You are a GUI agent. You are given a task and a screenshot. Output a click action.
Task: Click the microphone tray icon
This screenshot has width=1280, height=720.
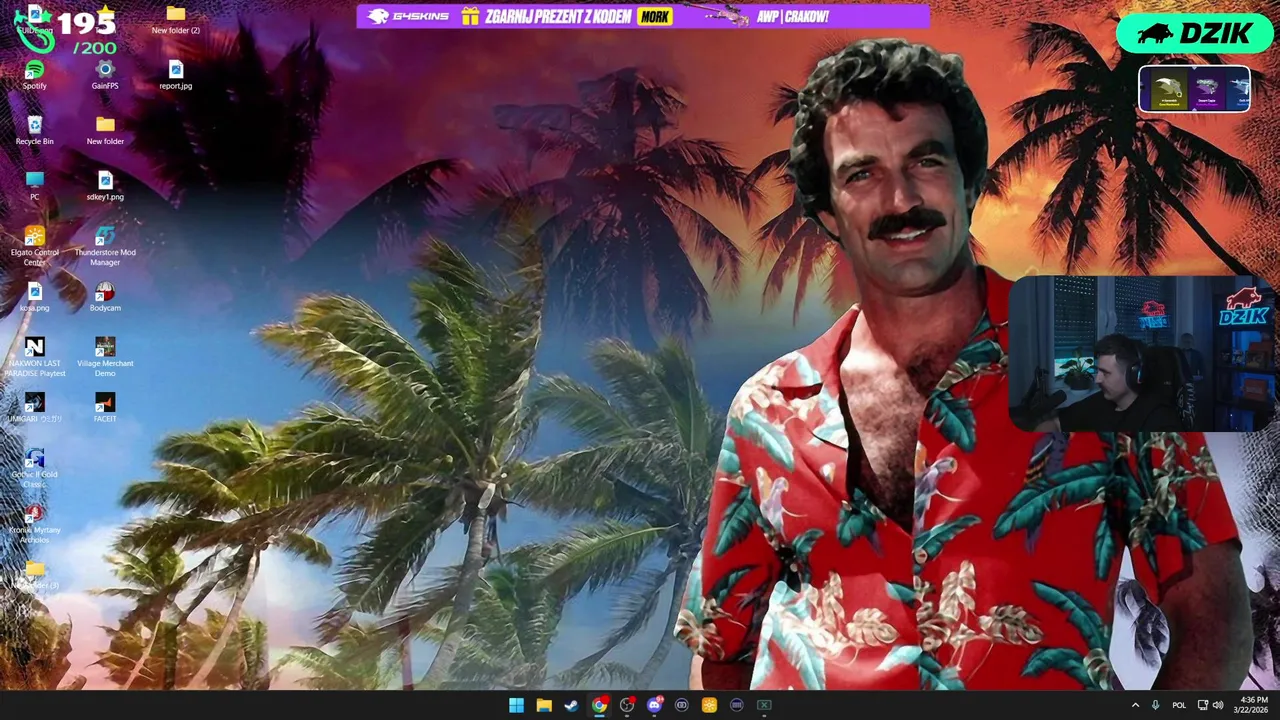[1155, 705]
